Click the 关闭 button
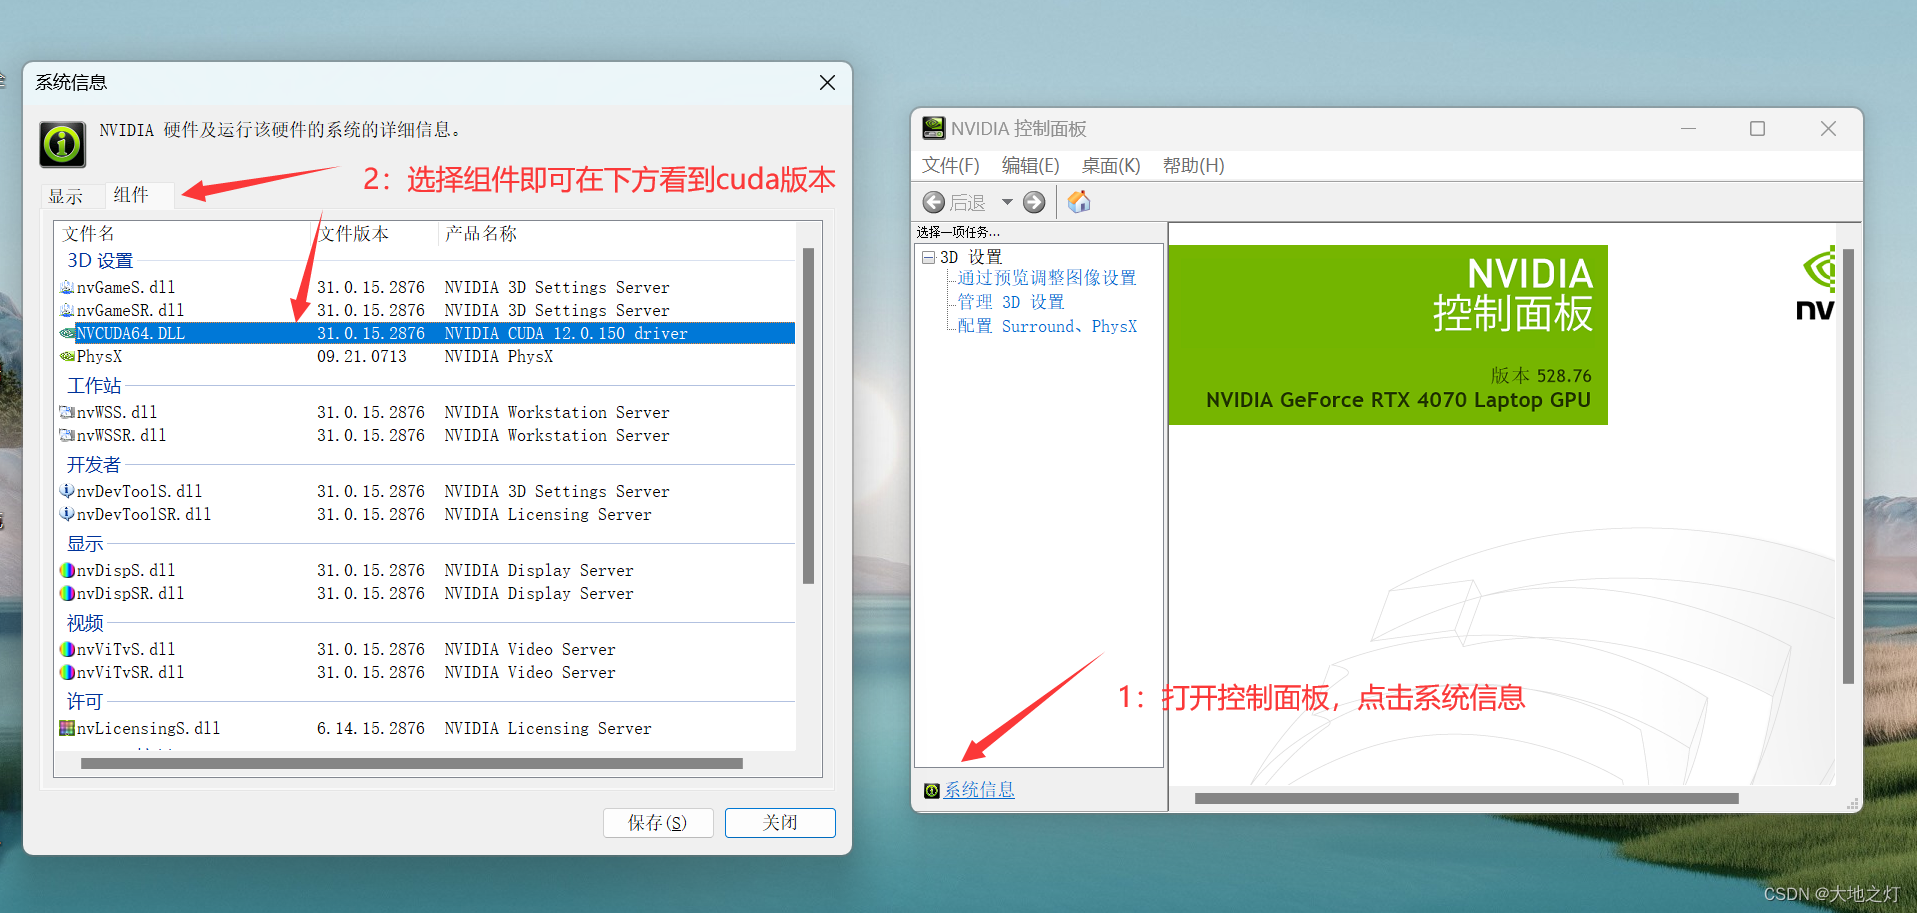Viewport: 1917px width, 913px height. point(780,822)
